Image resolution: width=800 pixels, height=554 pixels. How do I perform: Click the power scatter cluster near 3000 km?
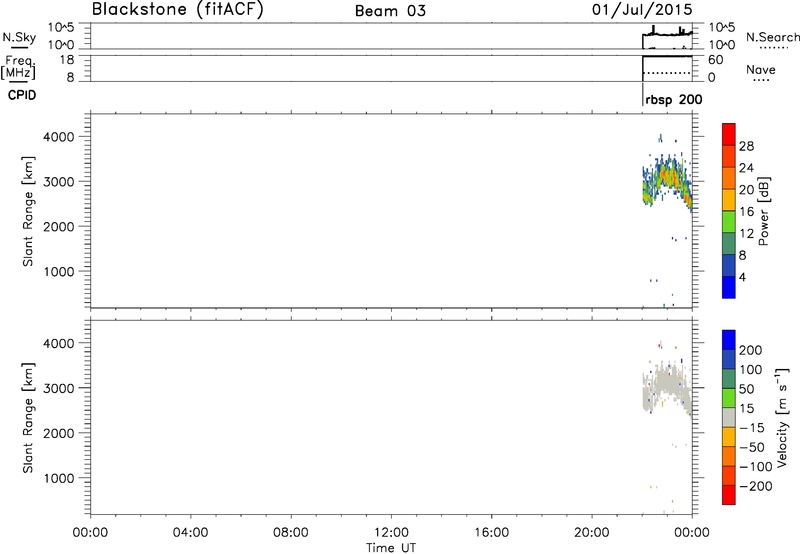[667, 181]
